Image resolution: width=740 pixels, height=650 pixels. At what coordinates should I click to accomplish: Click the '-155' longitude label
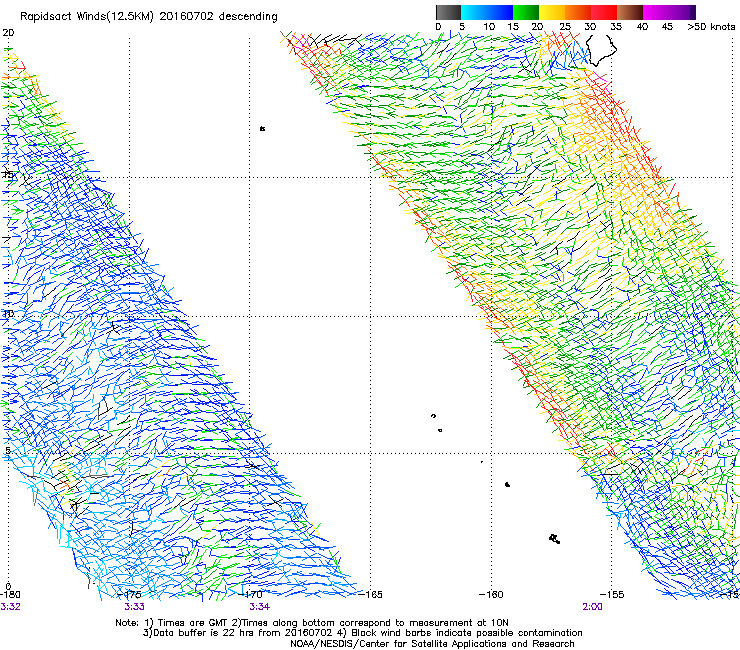612,594
